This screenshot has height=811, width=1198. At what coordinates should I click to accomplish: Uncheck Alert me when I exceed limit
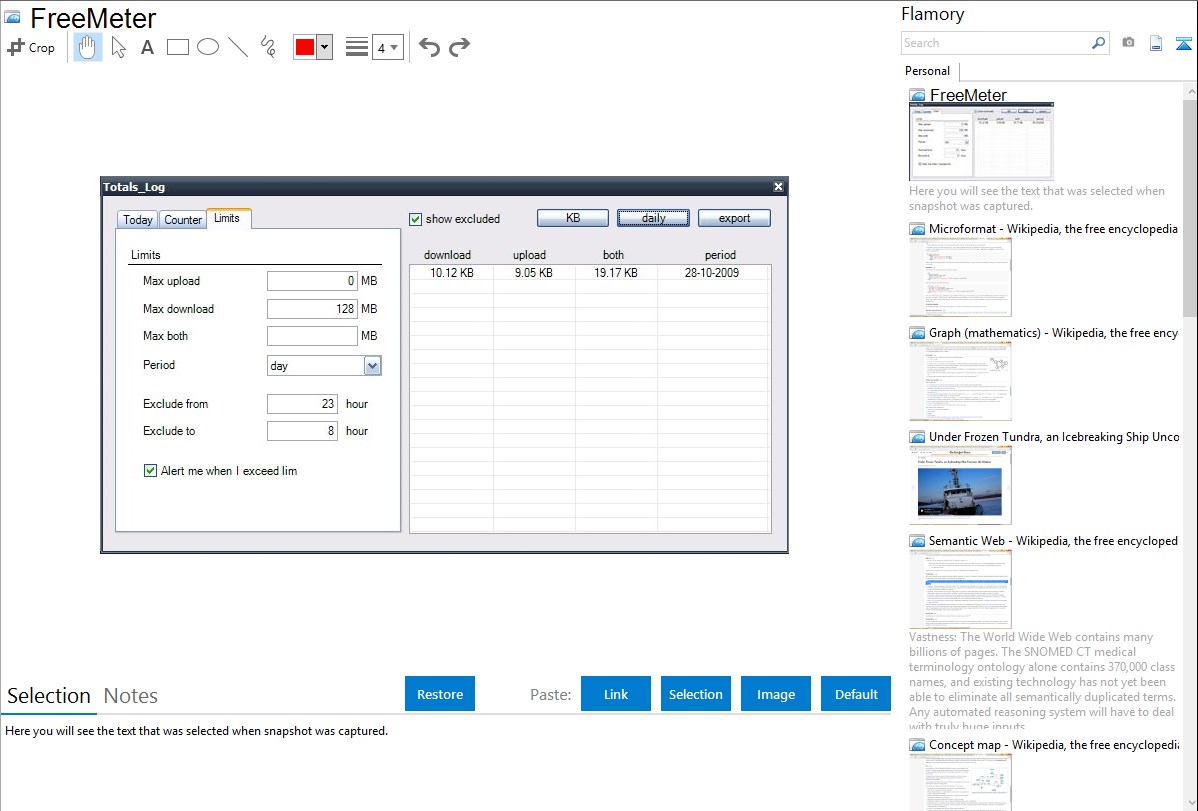coord(151,471)
